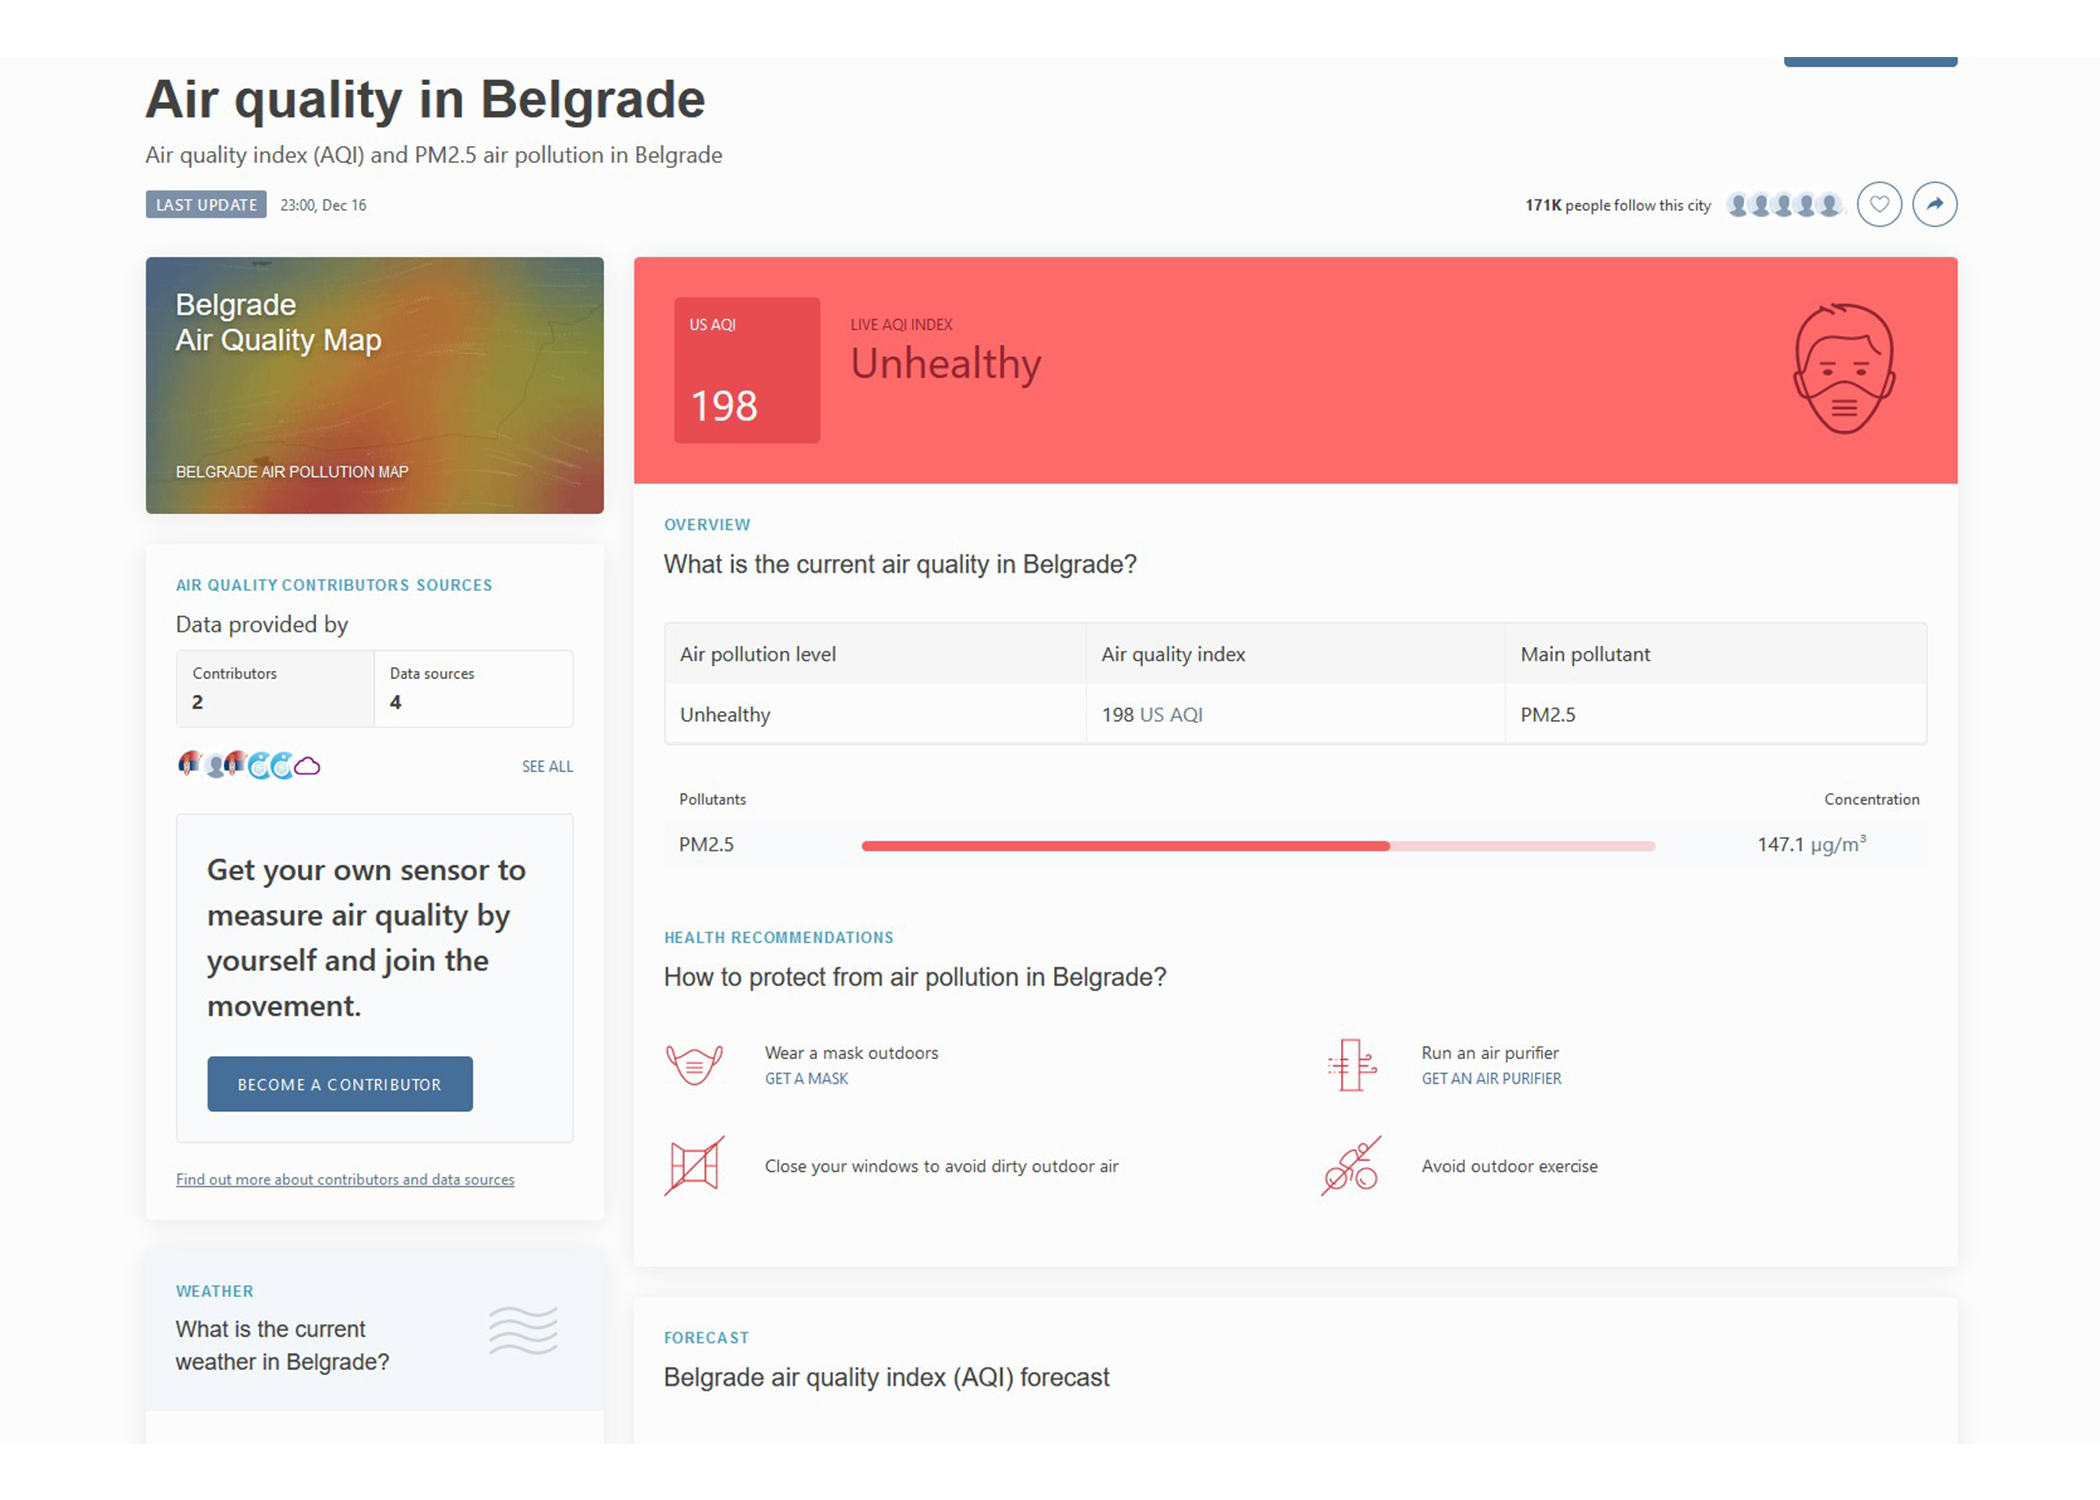Click the share arrow icon

1934,205
